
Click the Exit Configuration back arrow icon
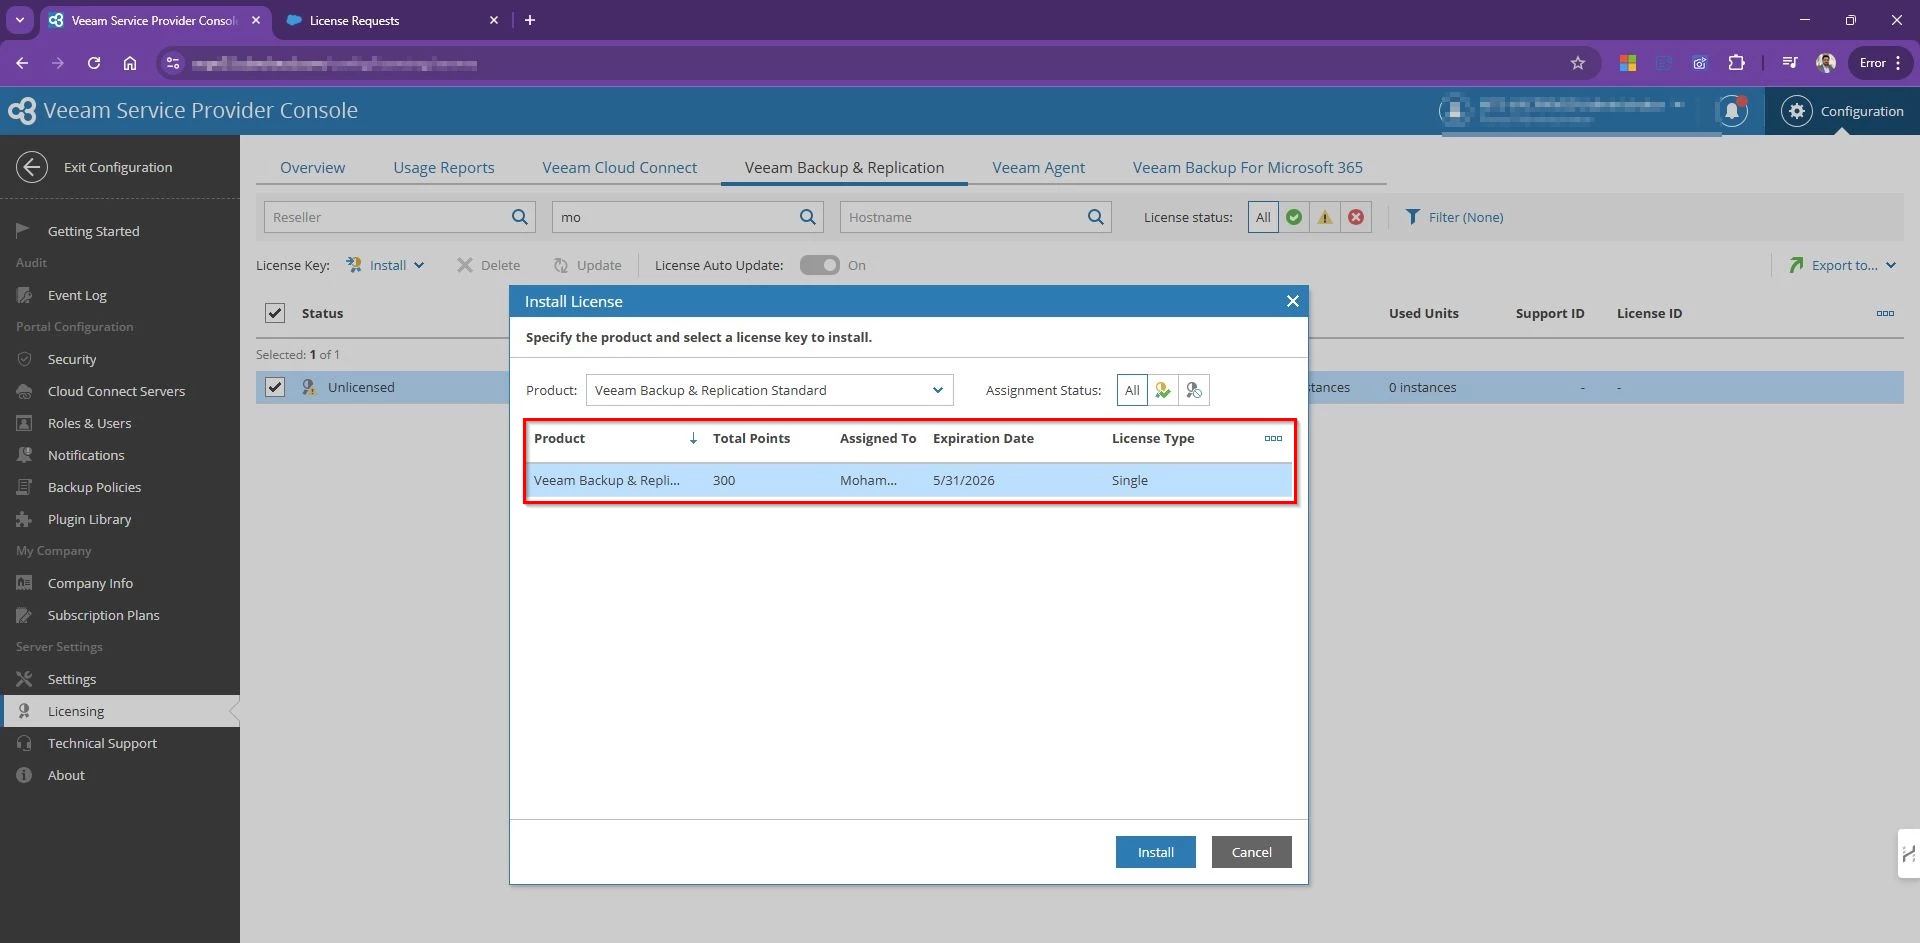click(x=32, y=167)
